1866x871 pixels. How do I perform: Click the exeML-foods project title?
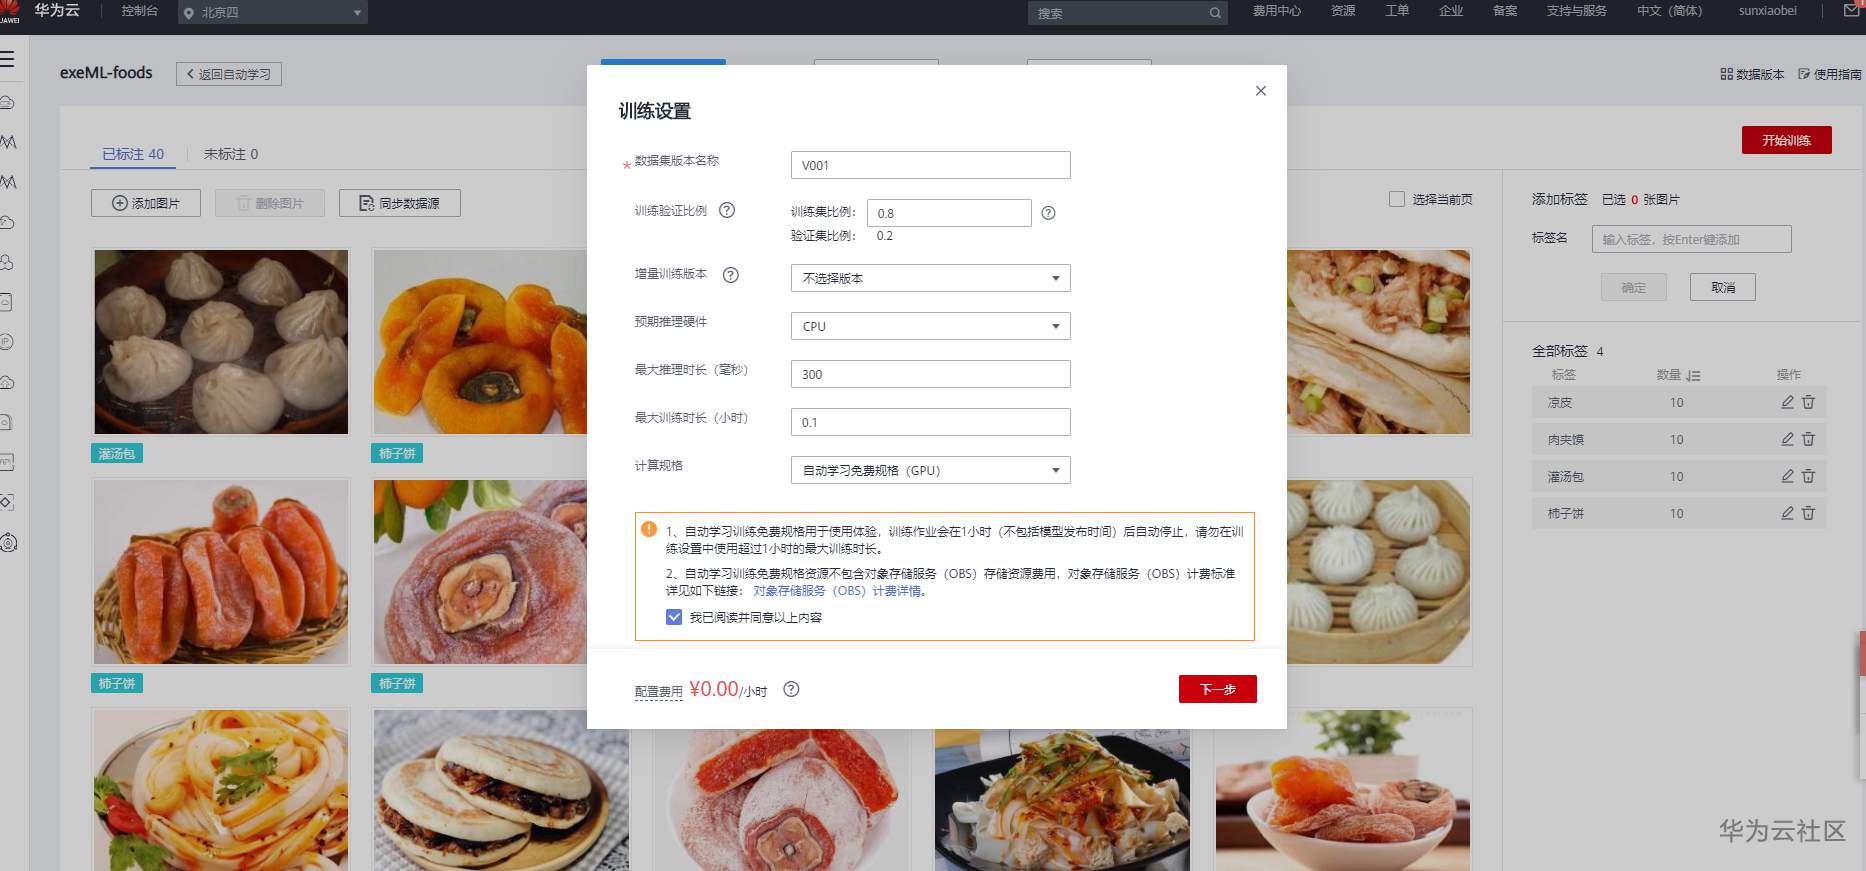pos(106,73)
